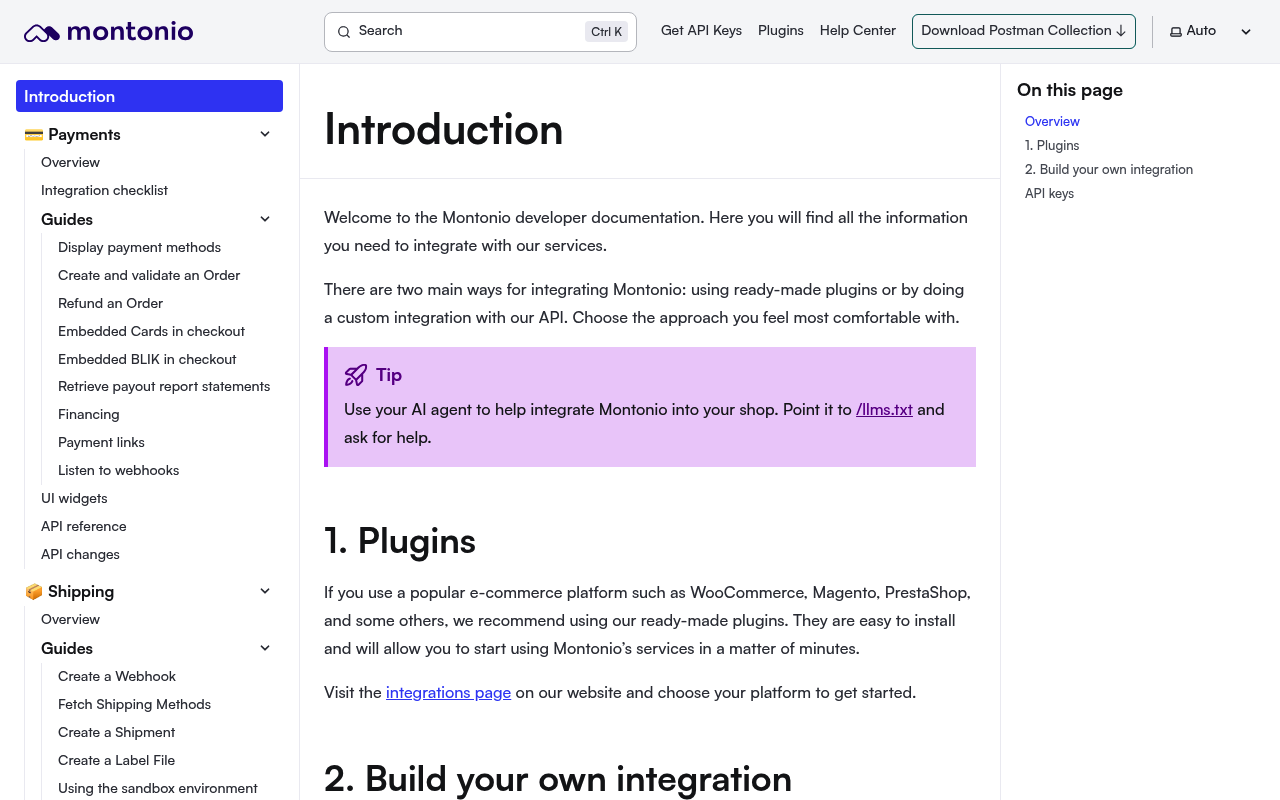Open Create a Shipment guide
1280x800 pixels.
click(116, 732)
